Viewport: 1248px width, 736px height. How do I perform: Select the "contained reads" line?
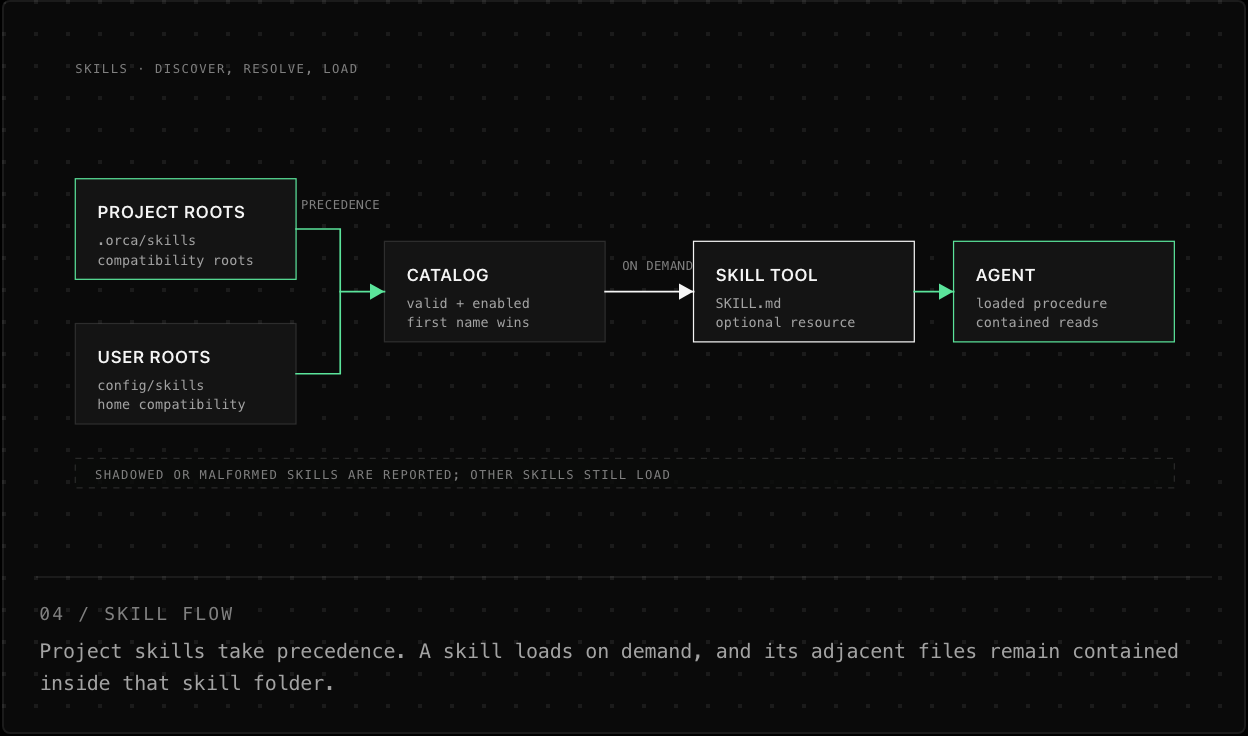point(1037,323)
